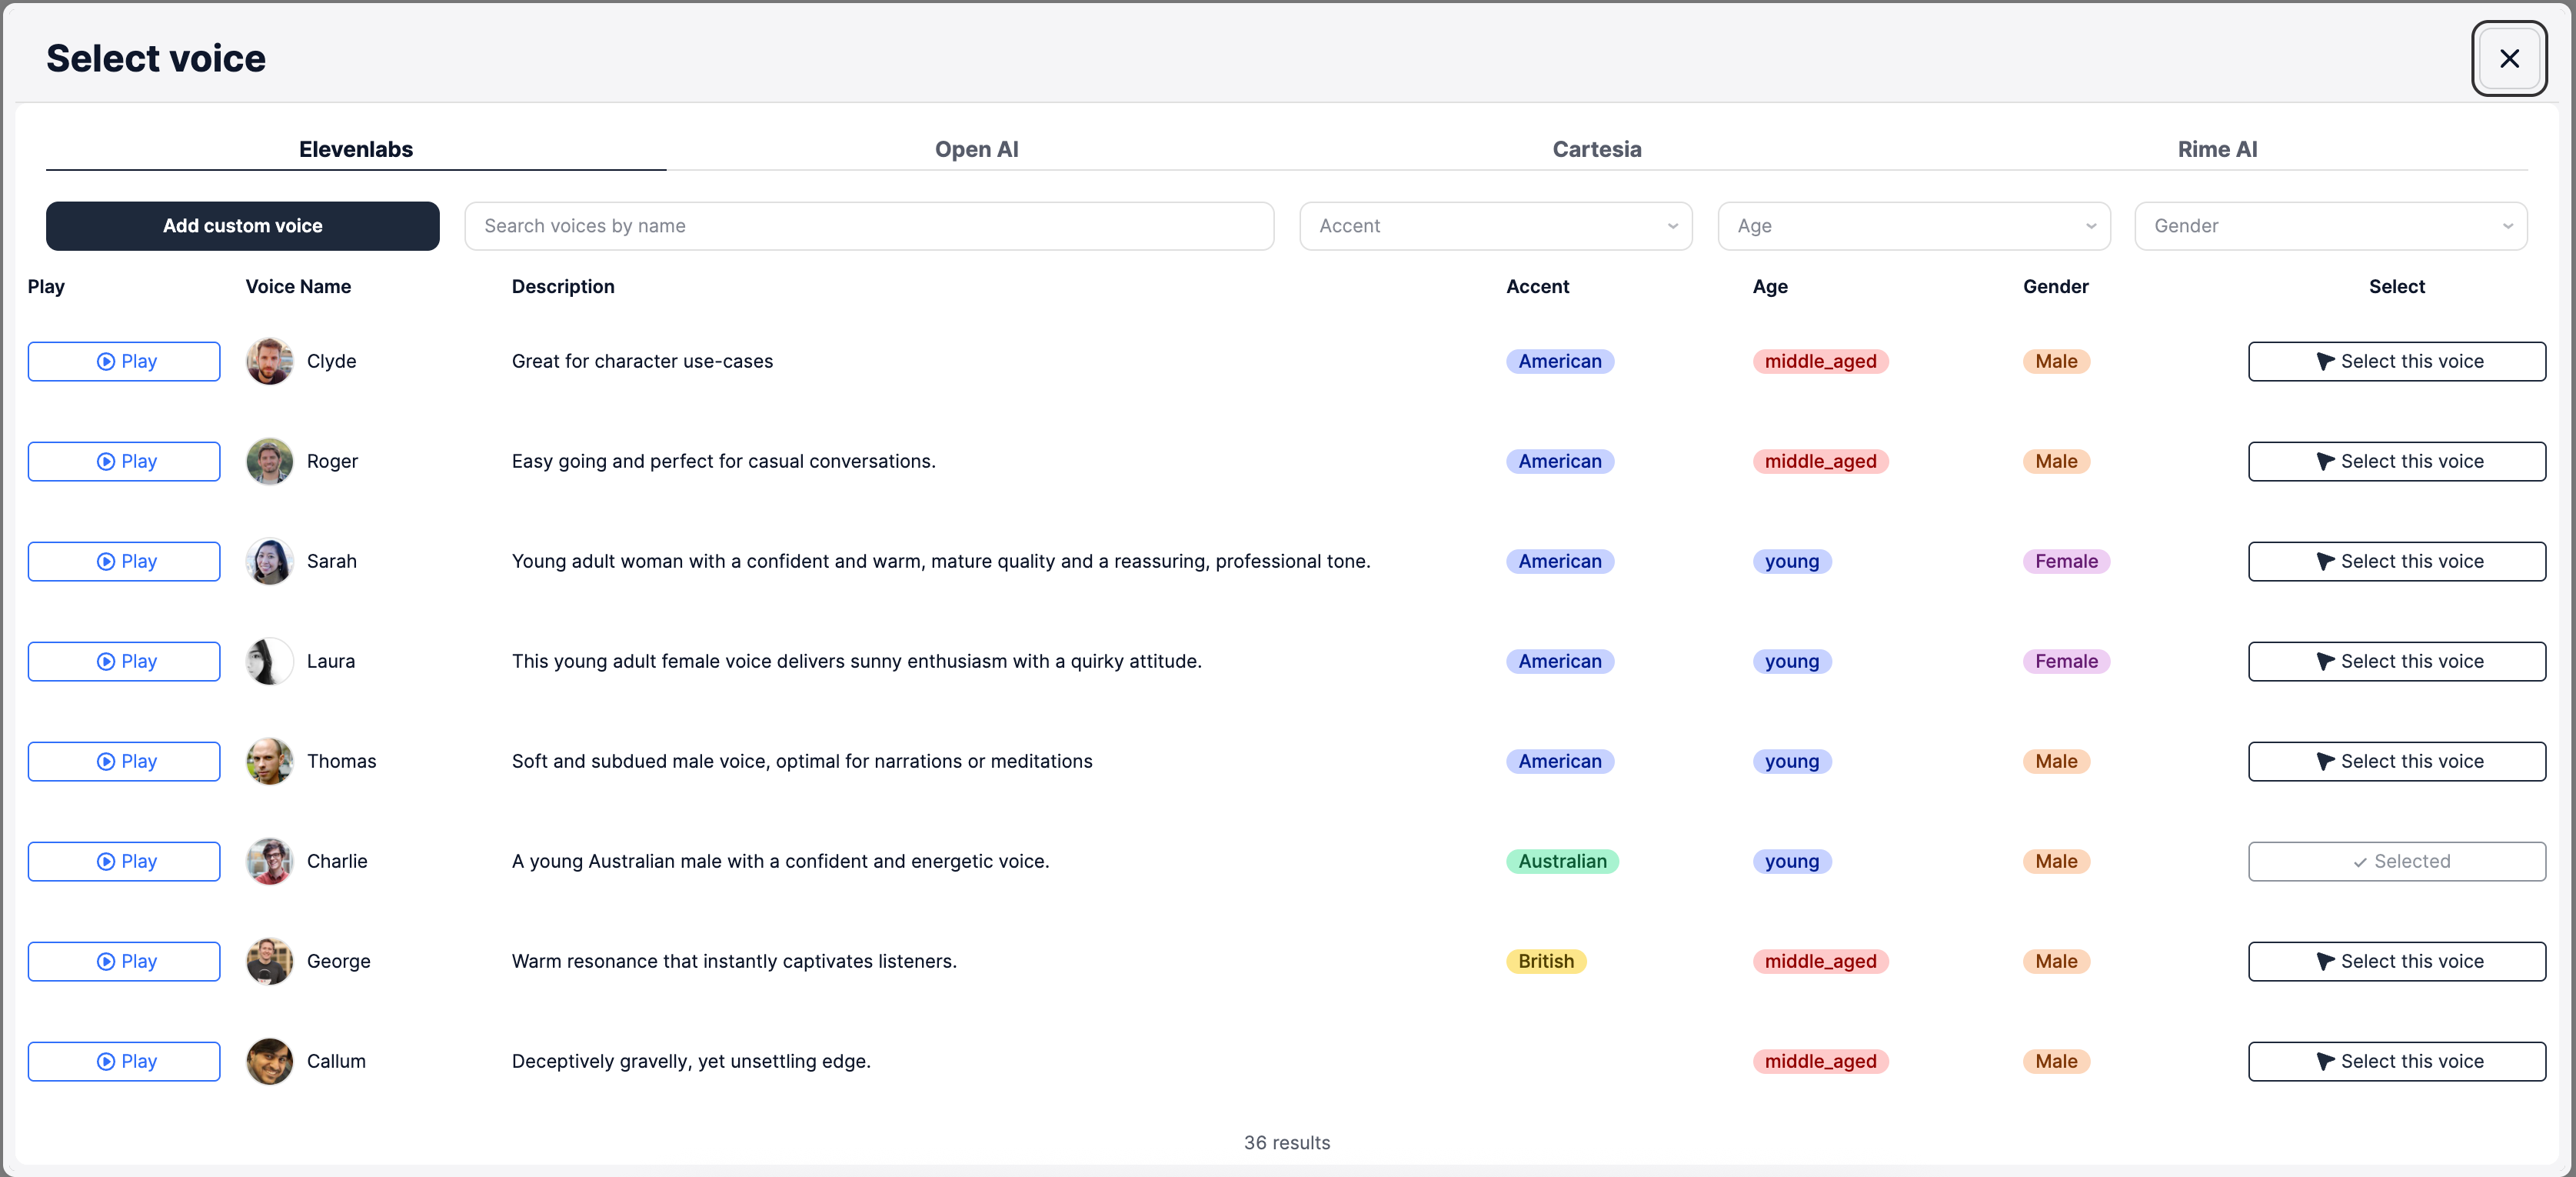Viewport: 2576px width, 1177px height.
Task: Click Roger's avatar picture
Action: tap(270, 461)
